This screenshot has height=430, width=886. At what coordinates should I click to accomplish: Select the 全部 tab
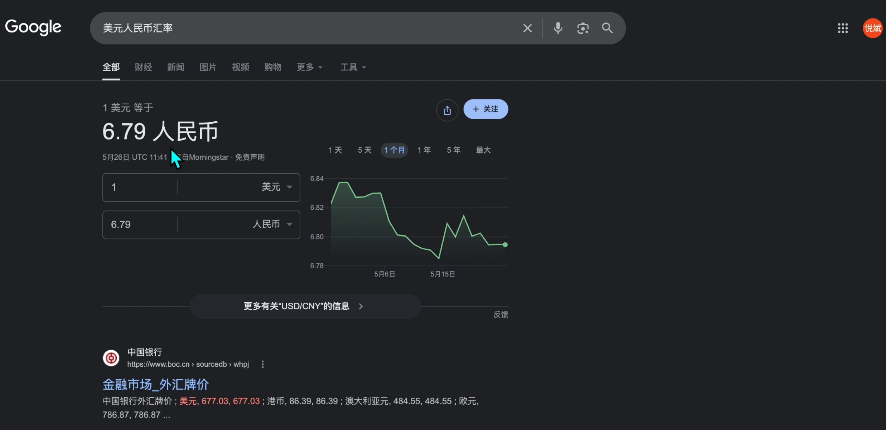tap(111, 67)
